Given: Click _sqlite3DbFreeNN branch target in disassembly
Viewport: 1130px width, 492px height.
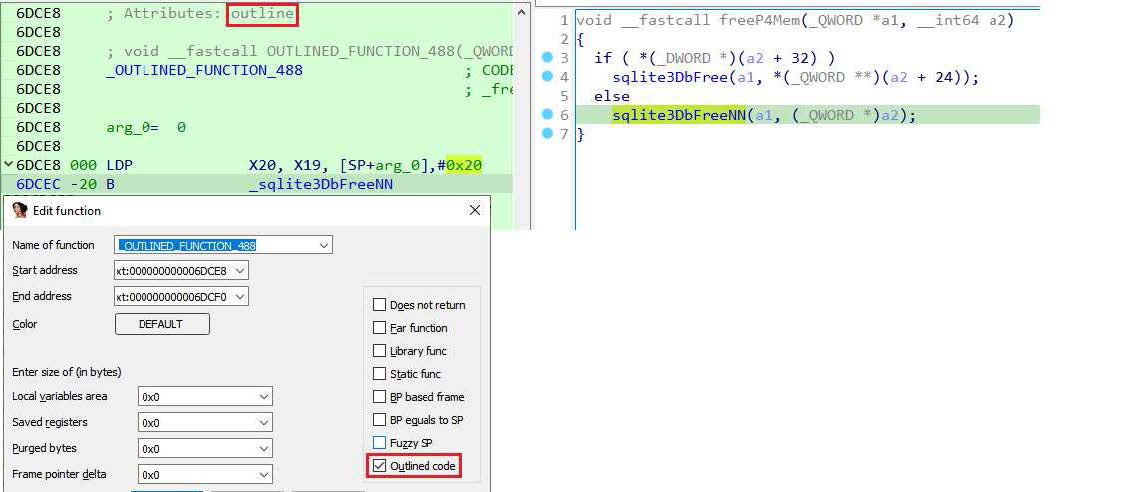Looking at the screenshot, I should click(x=321, y=184).
